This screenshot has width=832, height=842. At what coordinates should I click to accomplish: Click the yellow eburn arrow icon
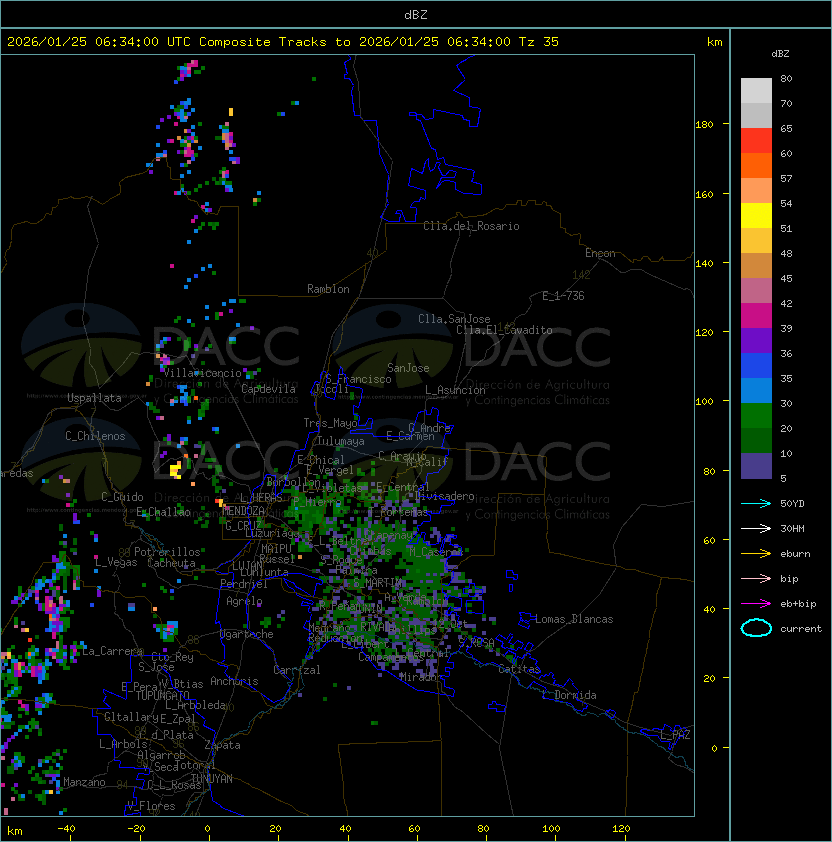756,553
